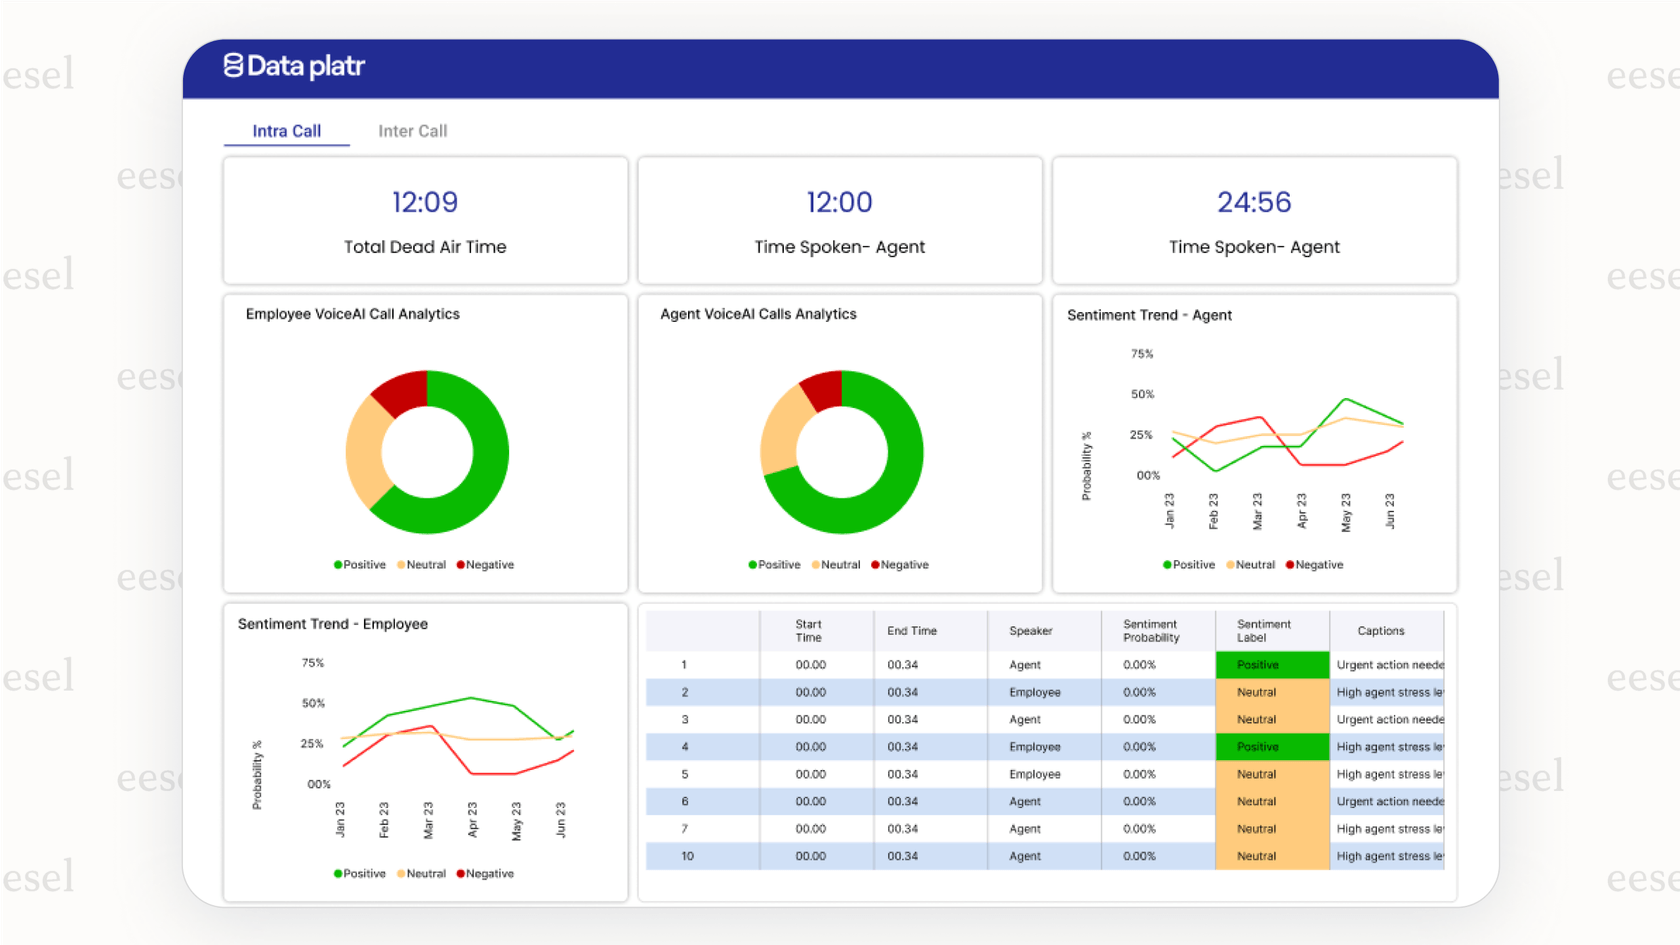Select the Intra Call tab
Image resolution: width=1680 pixels, height=945 pixels.
point(287,130)
